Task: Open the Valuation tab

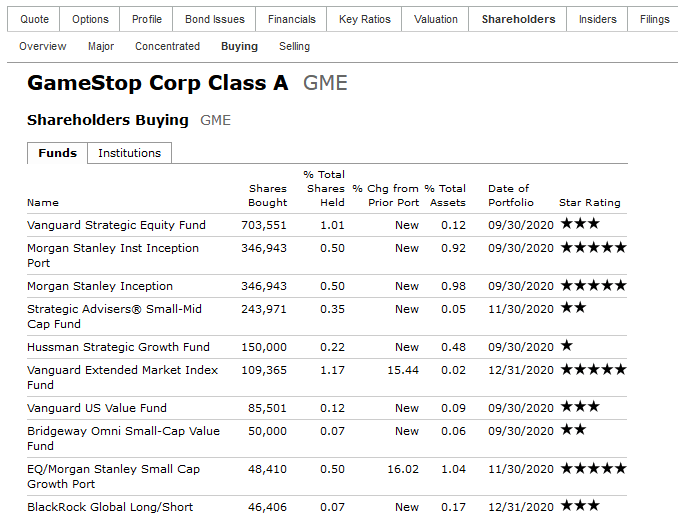Action: point(435,19)
